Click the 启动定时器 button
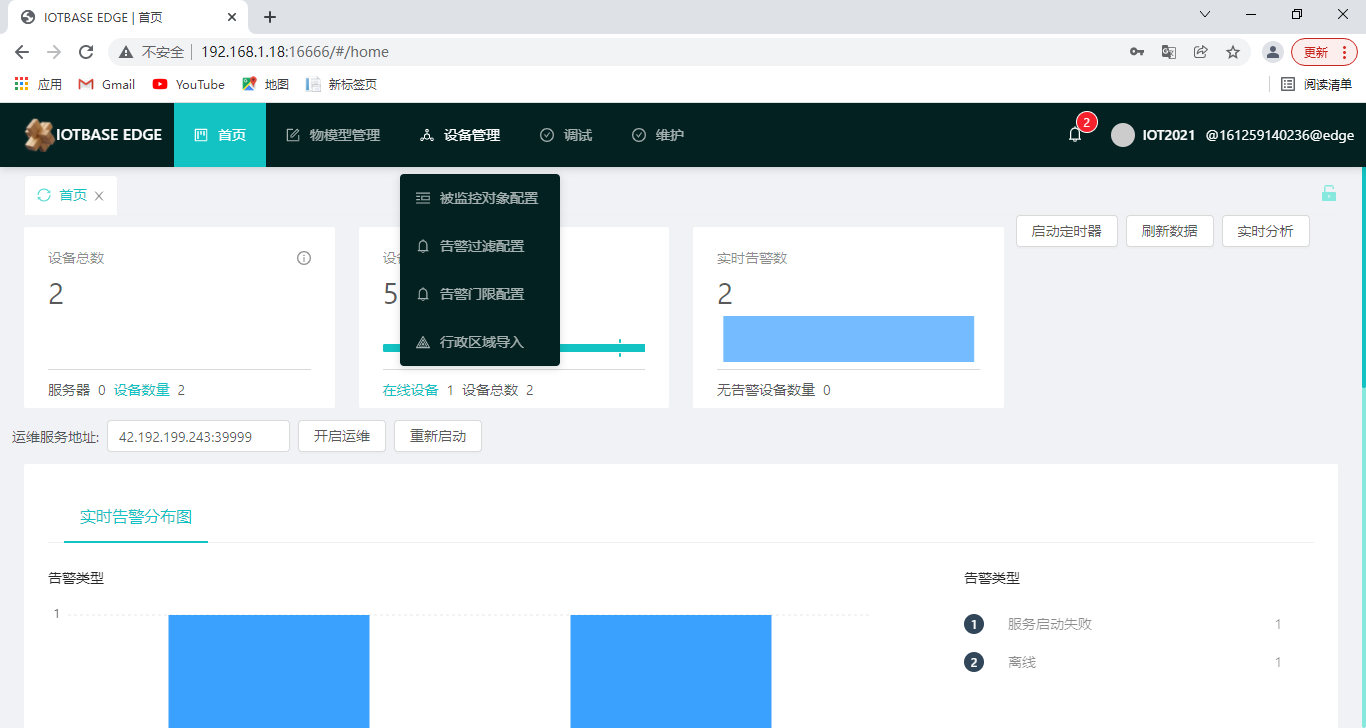The width and height of the screenshot is (1366, 728). tap(1066, 231)
